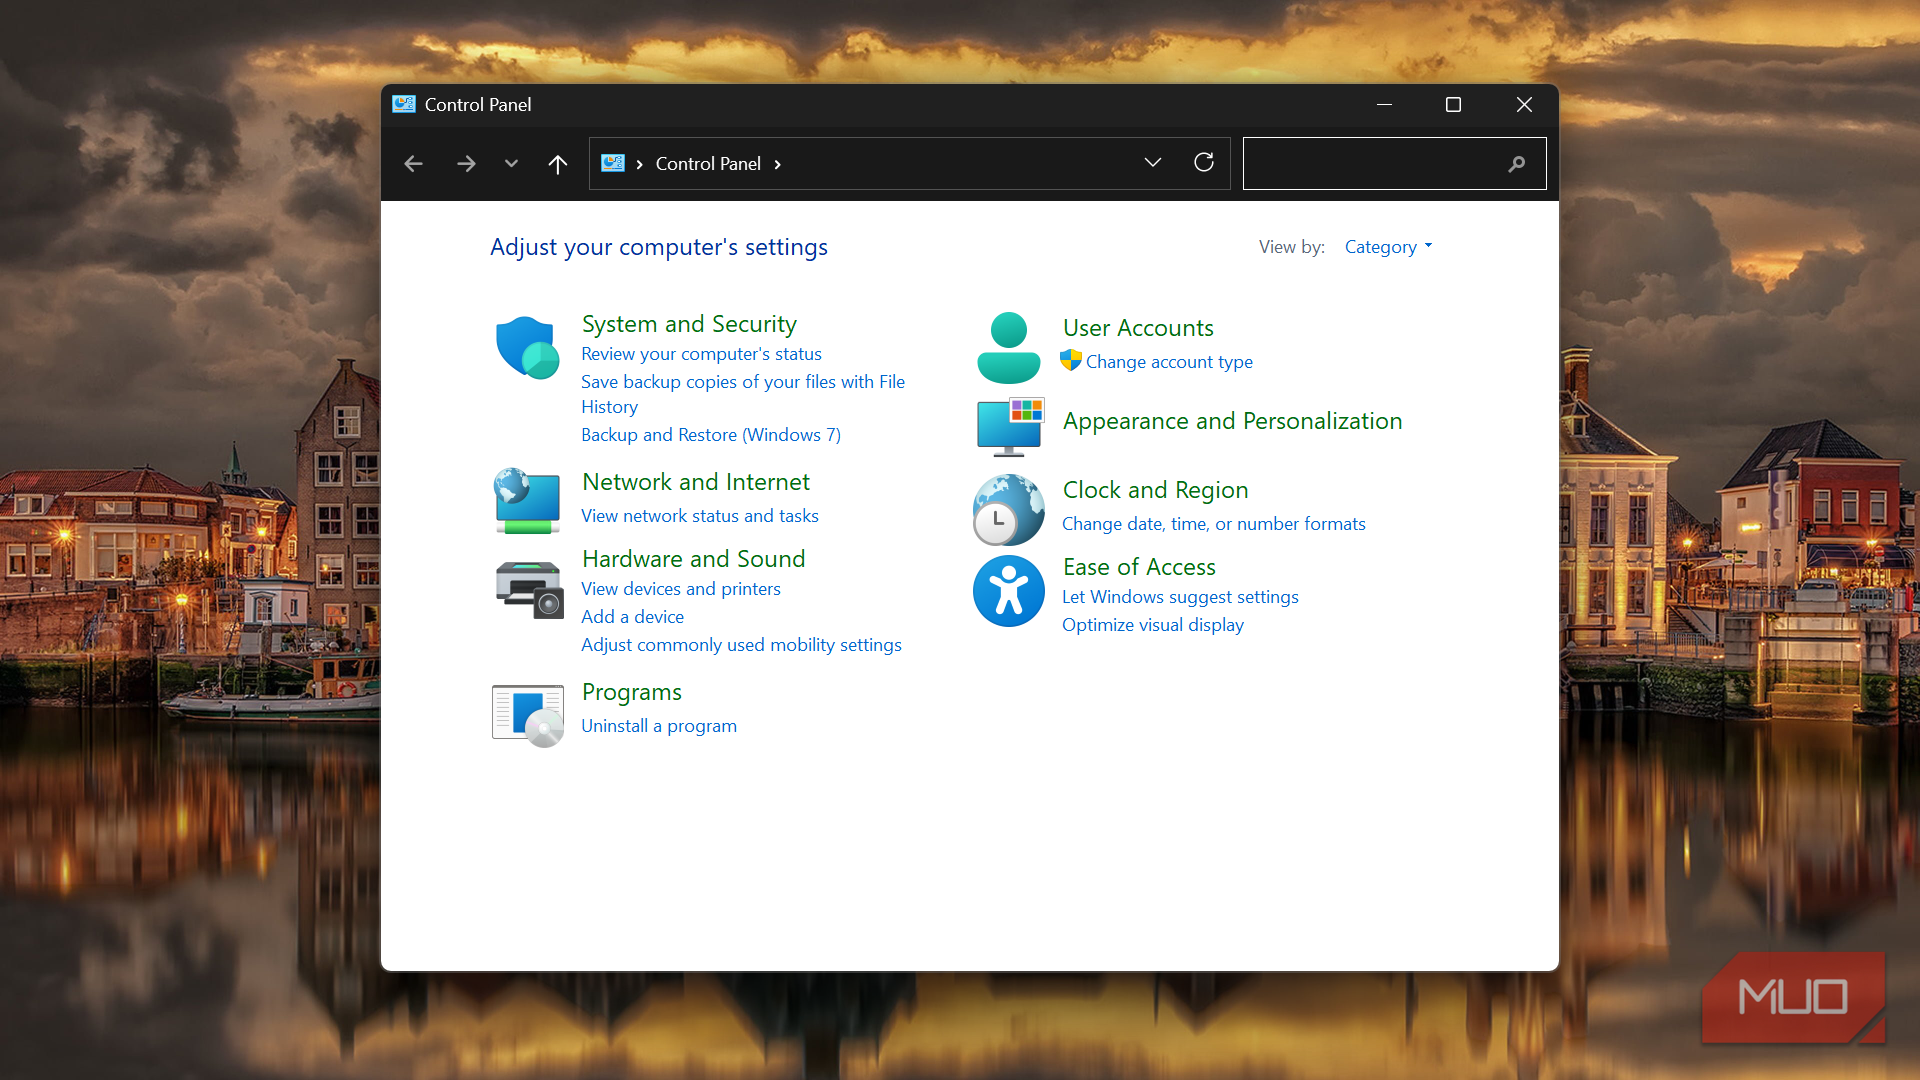Image resolution: width=1920 pixels, height=1080 pixels.
Task: Click the System and Security shield icon
Action: click(x=528, y=348)
